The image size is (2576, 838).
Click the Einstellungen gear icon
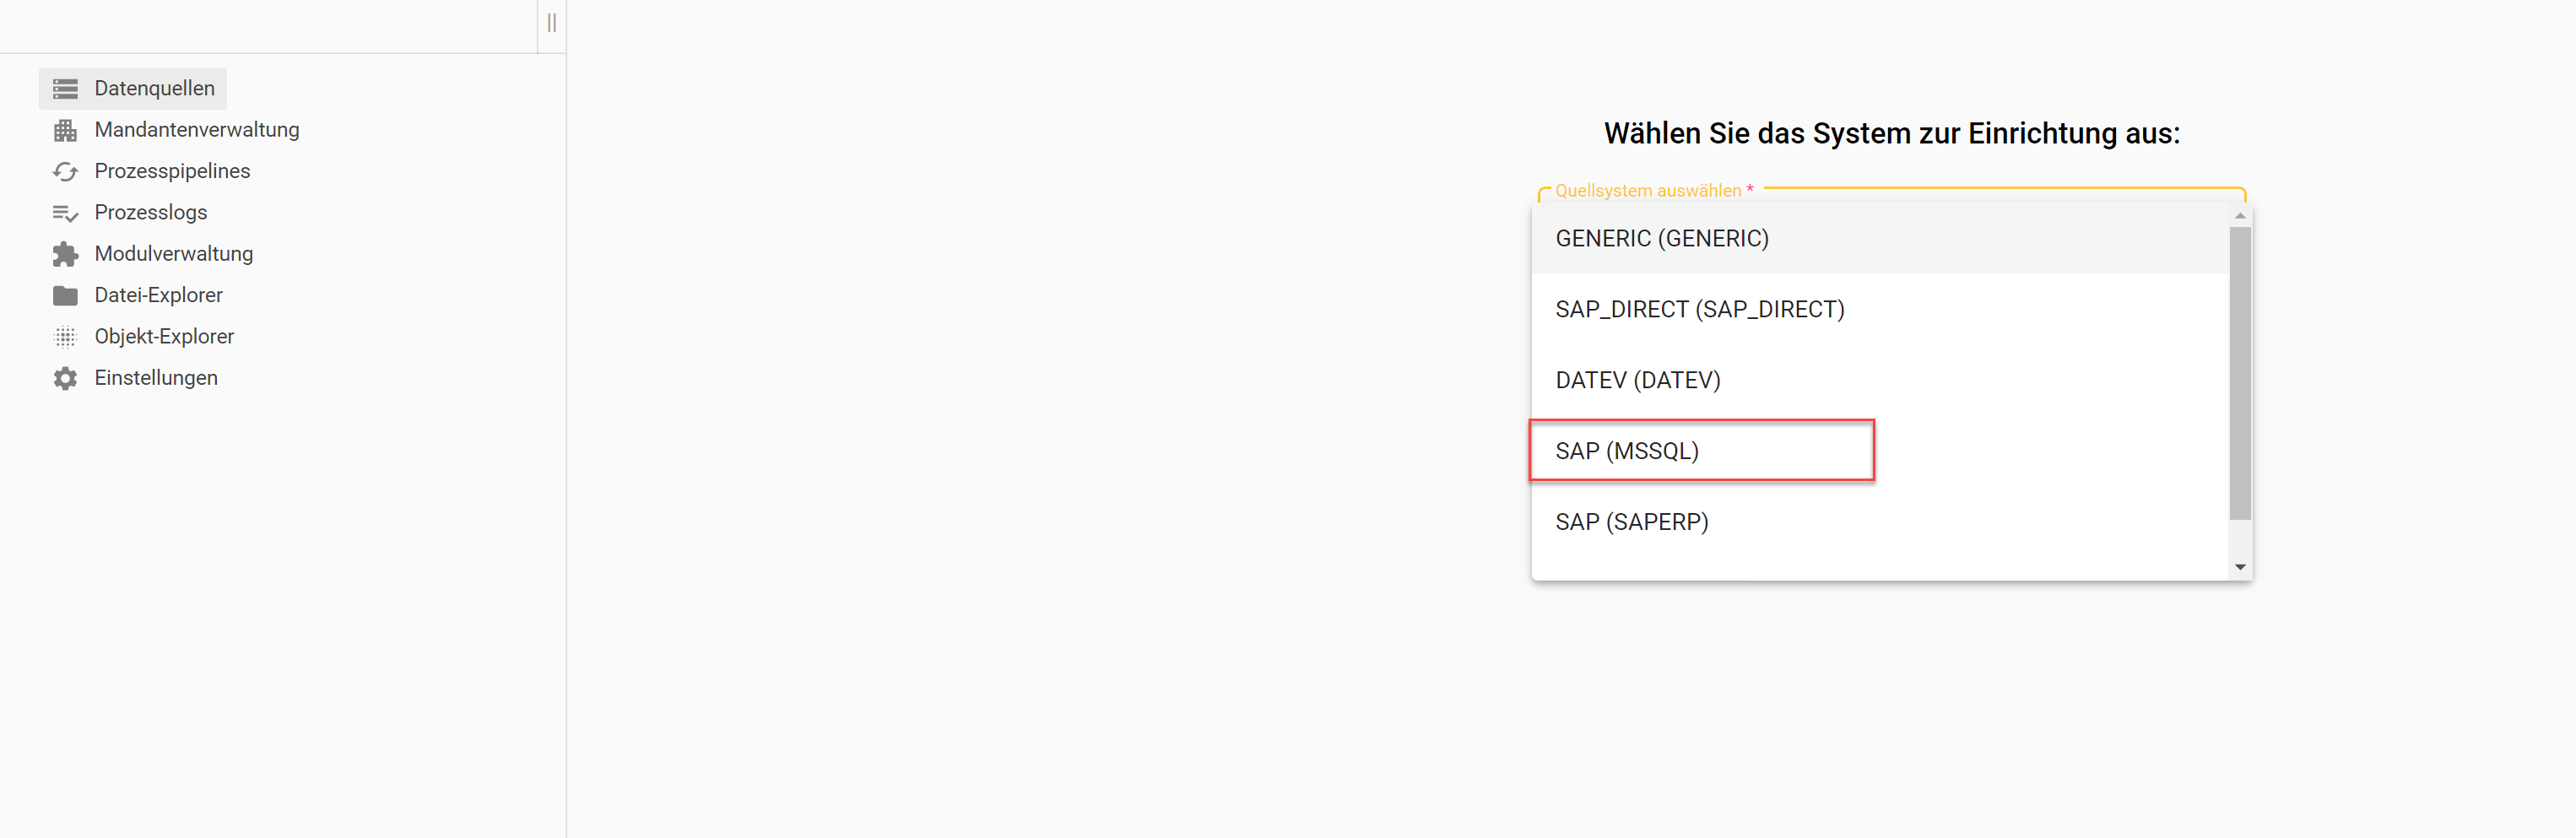point(65,378)
